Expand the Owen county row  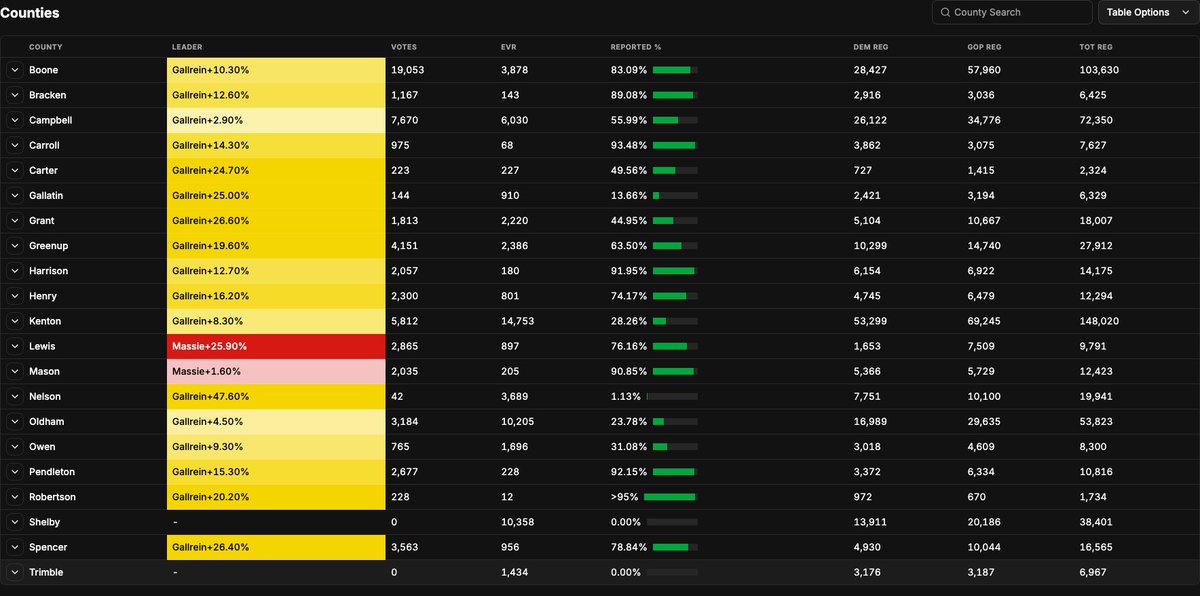(15, 447)
